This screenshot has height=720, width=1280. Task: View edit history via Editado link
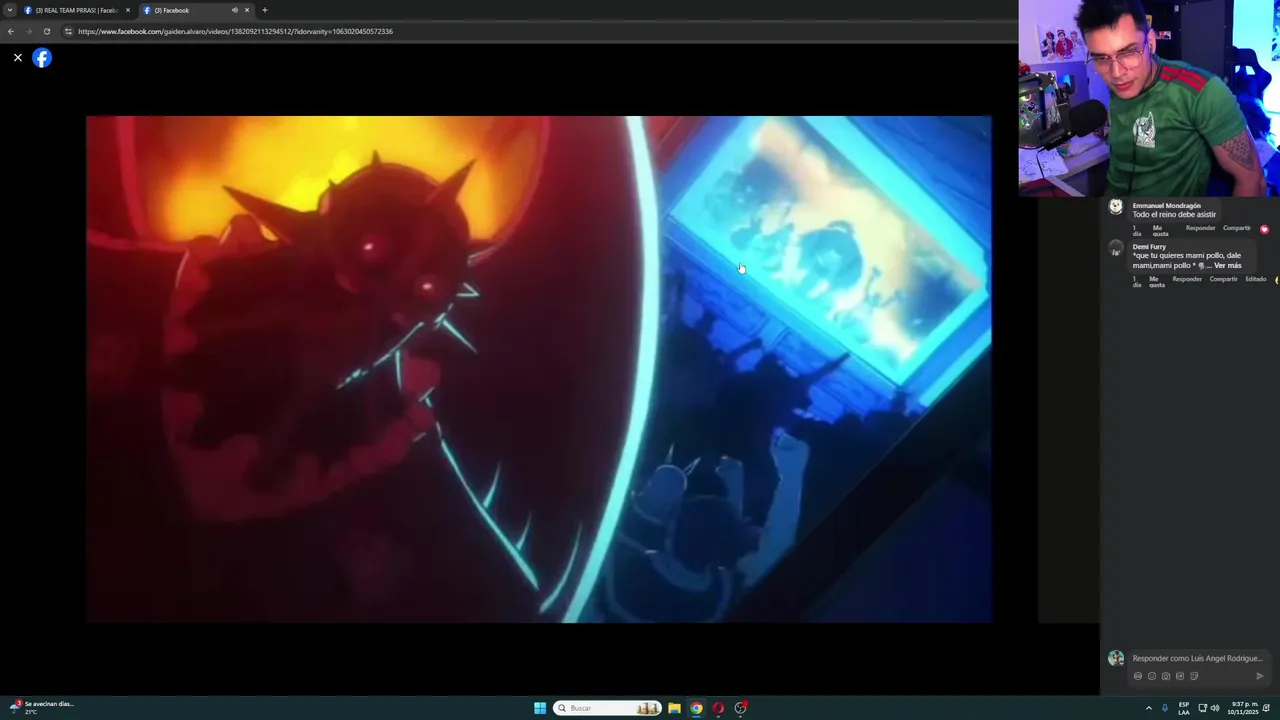1256,279
